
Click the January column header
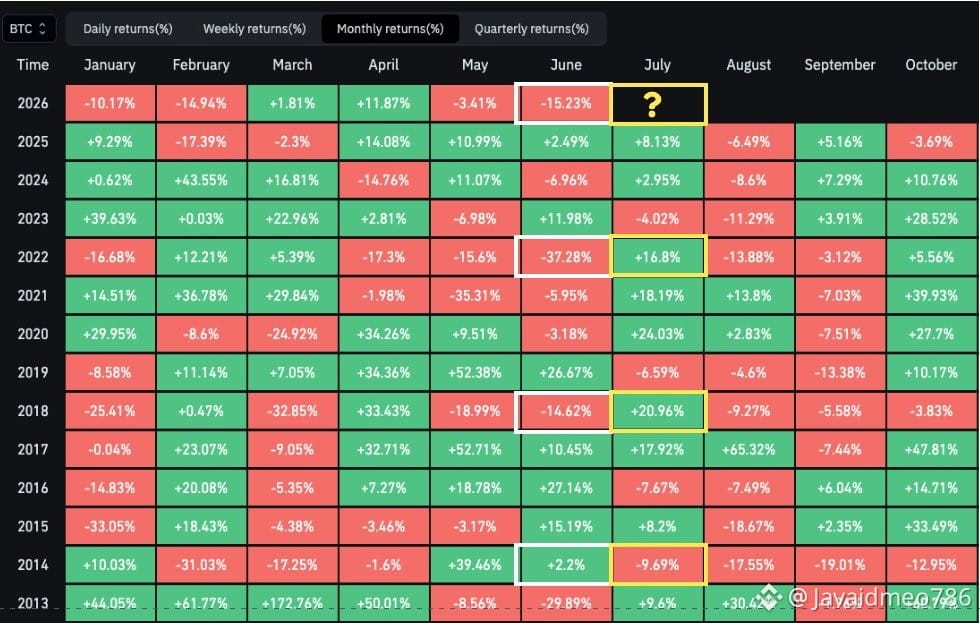point(109,65)
